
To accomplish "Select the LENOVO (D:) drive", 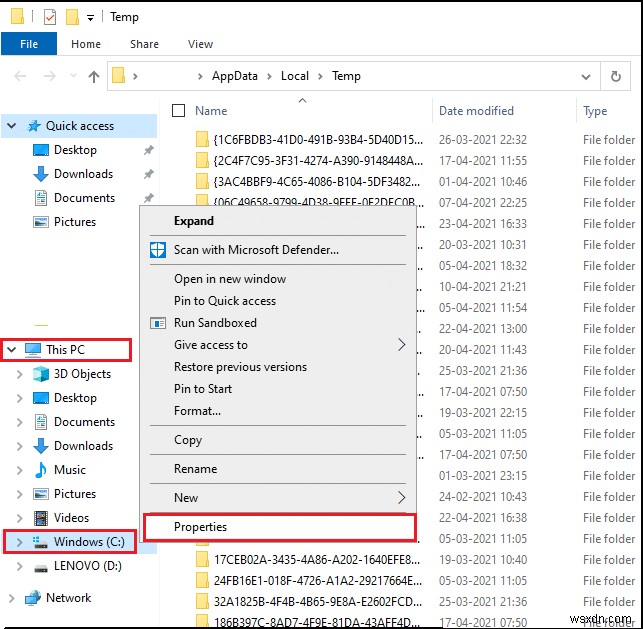I will (88, 566).
